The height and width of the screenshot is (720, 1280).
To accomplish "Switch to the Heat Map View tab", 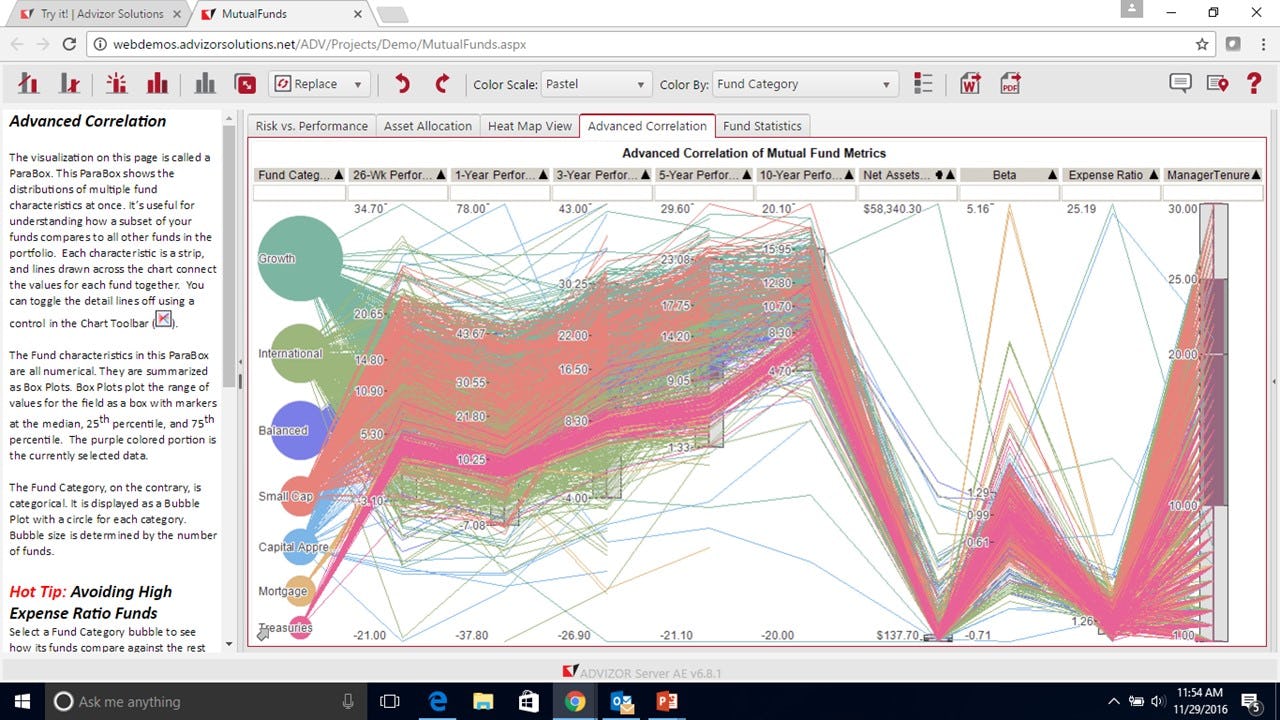I will (x=529, y=126).
